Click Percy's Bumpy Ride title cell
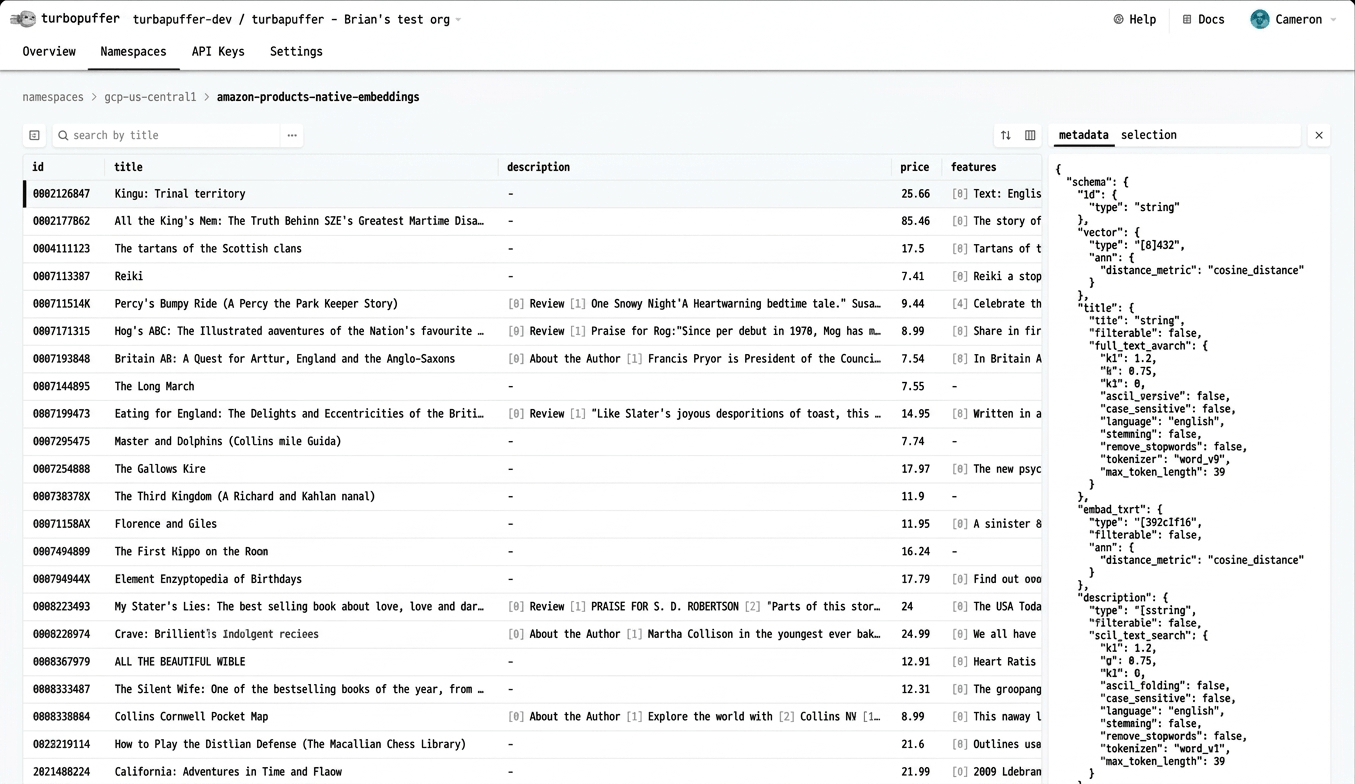This screenshot has width=1355, height=784. click(x=256, y=304)
